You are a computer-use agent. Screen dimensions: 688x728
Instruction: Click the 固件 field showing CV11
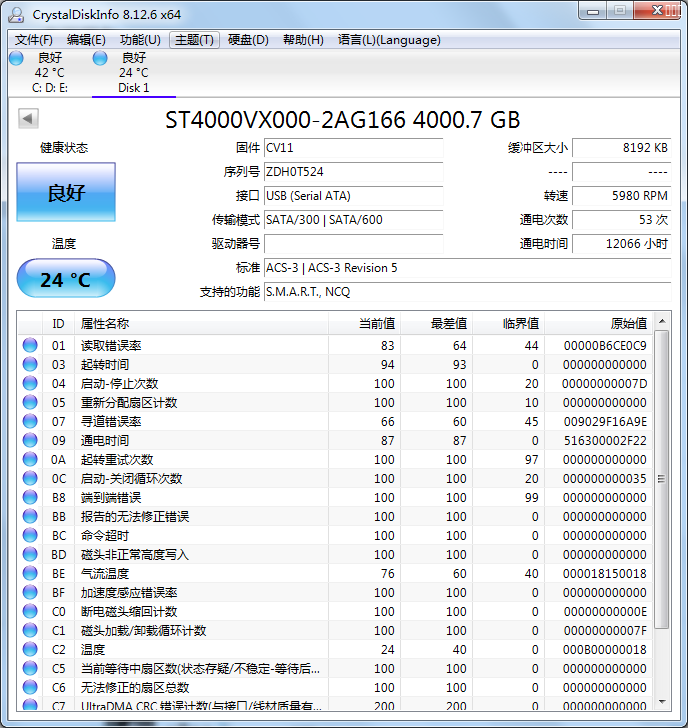tap(353, 148)
